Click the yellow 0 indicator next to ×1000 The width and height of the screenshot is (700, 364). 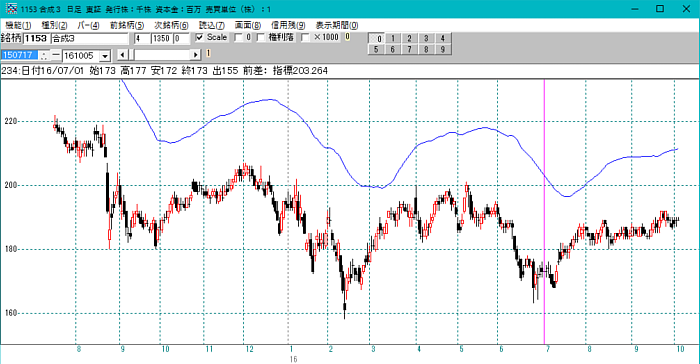pos(348,37)
